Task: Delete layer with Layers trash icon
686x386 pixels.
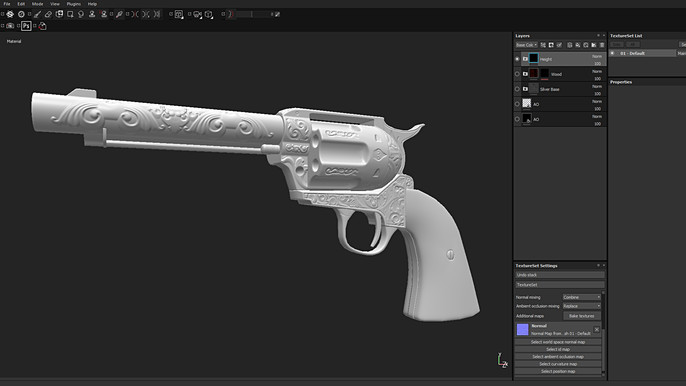Action: click(x=602, y=45)
